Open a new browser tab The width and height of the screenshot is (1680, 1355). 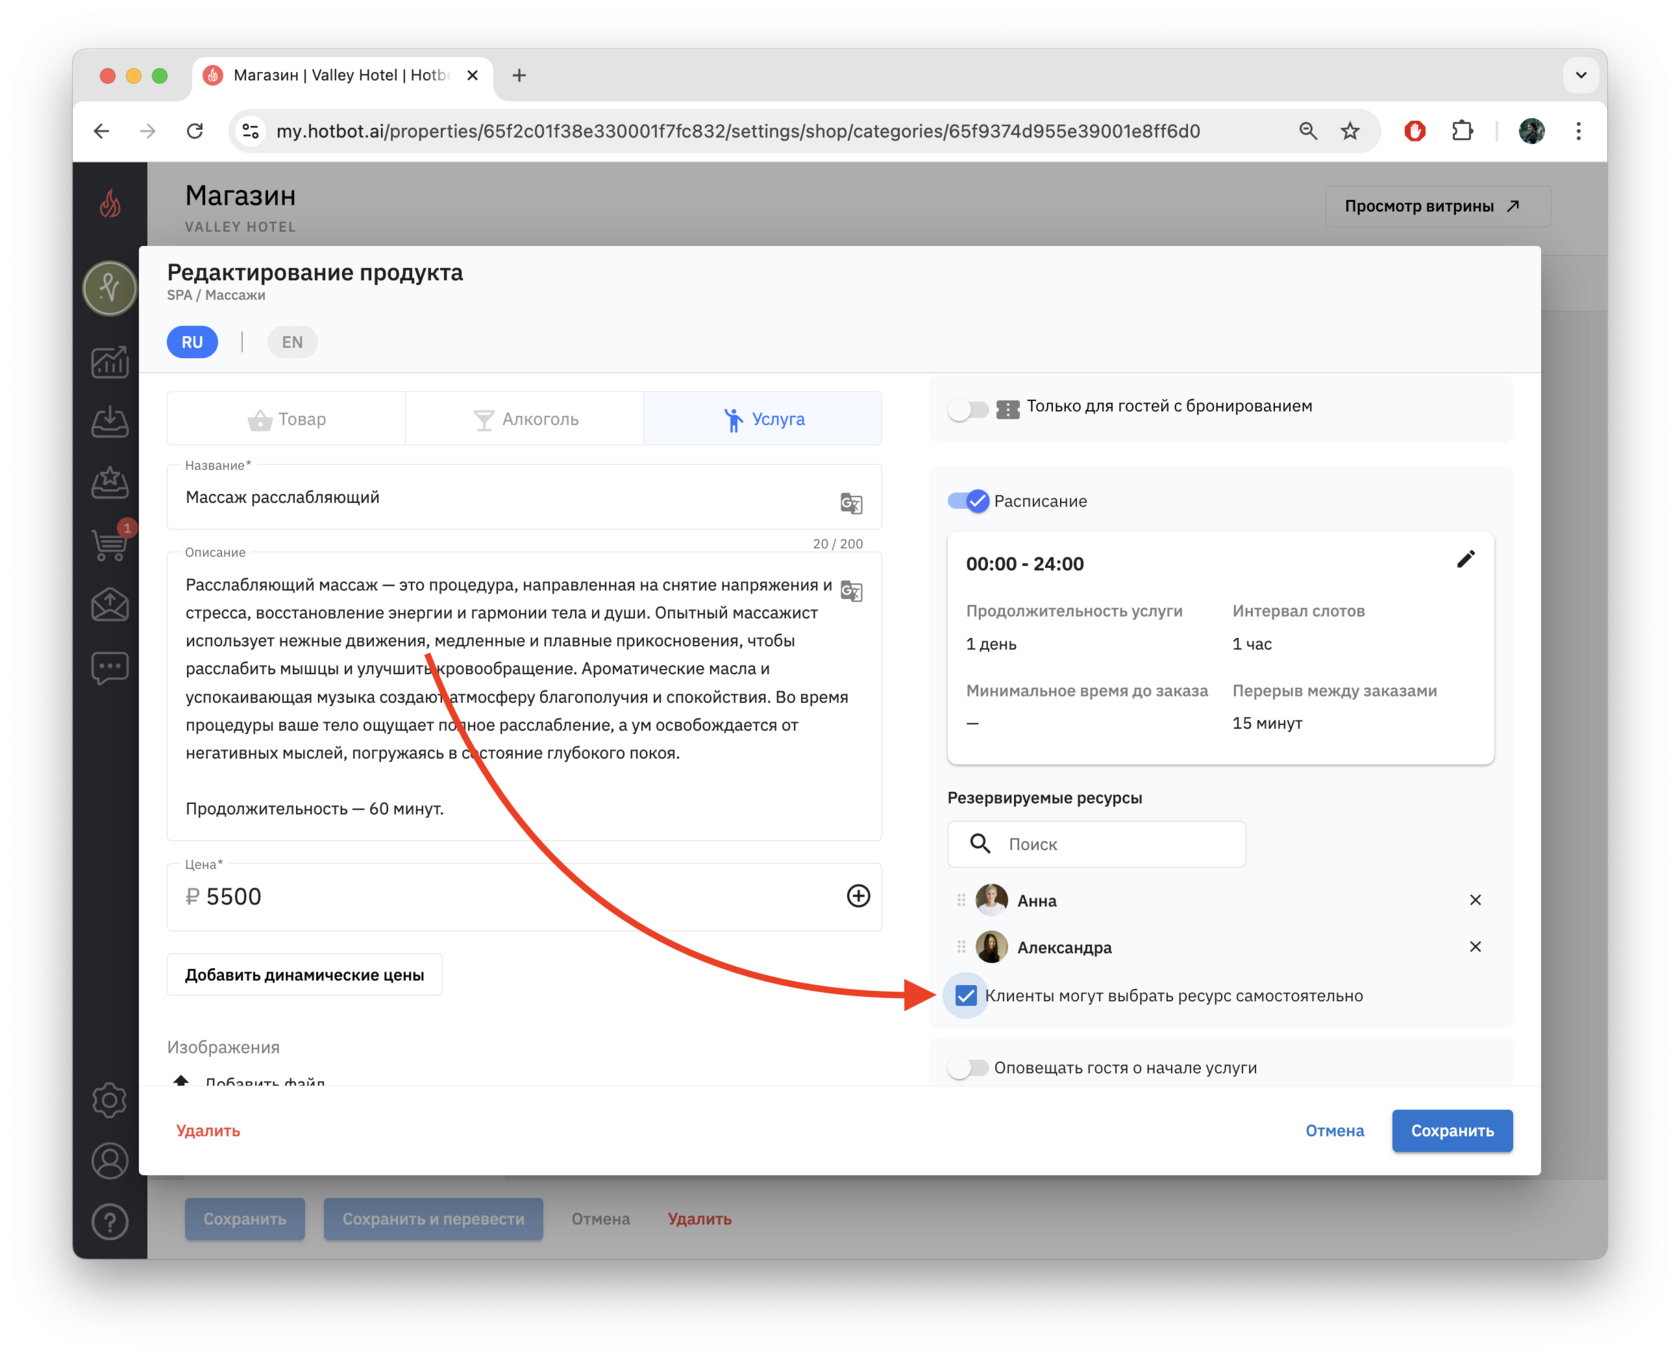tap(519, 75)
